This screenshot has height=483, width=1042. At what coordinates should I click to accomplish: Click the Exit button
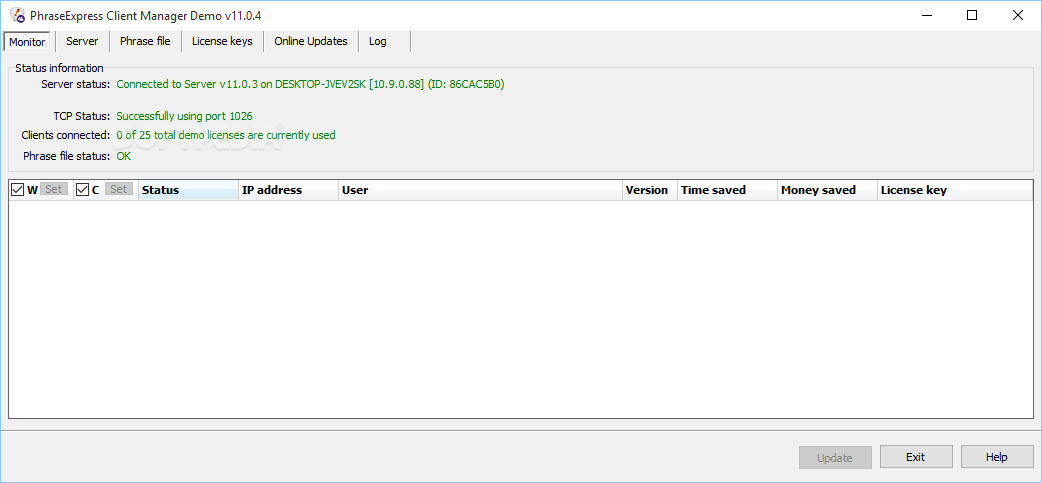[x=916, y=457]
